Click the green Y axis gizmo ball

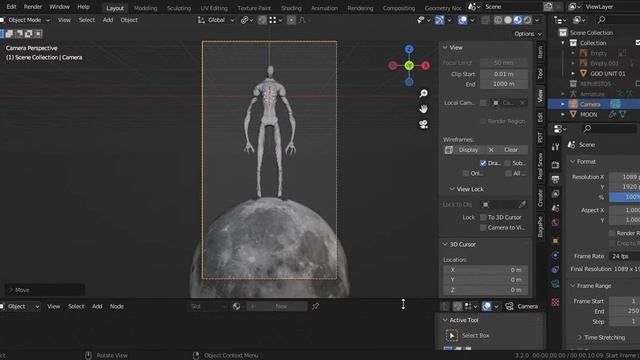pos(409,65)
